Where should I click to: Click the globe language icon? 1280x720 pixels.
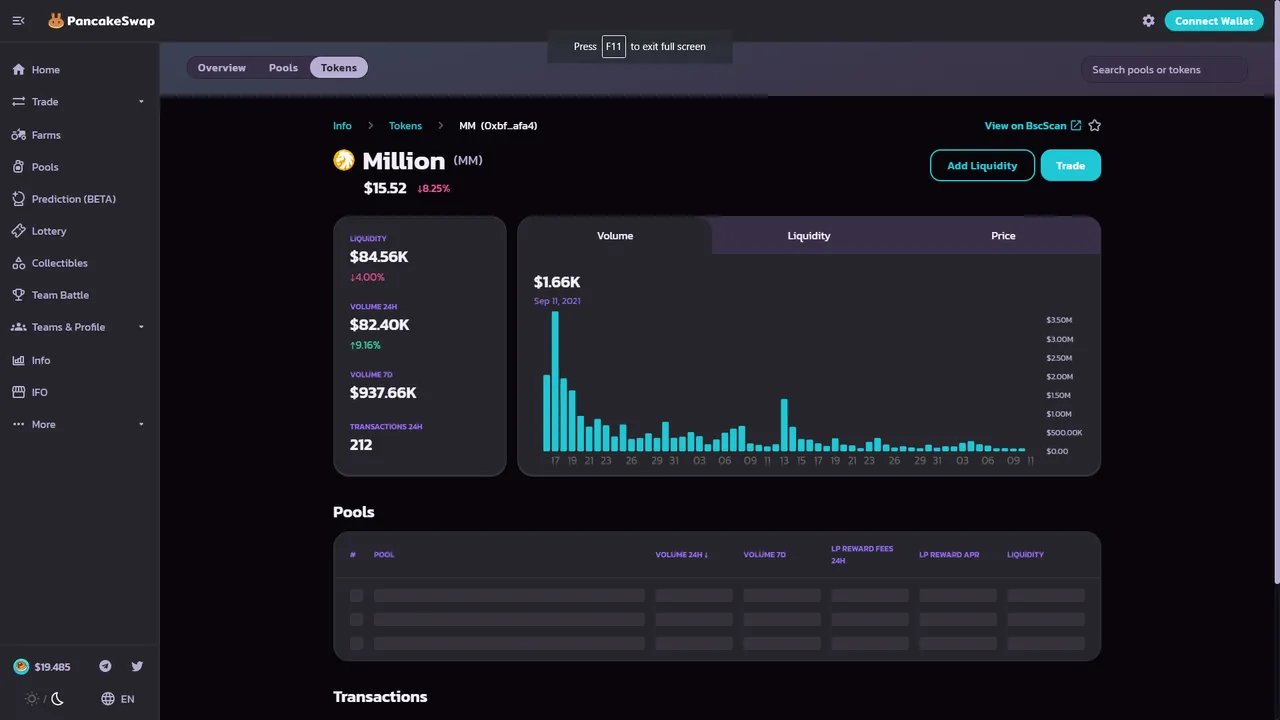108,699
